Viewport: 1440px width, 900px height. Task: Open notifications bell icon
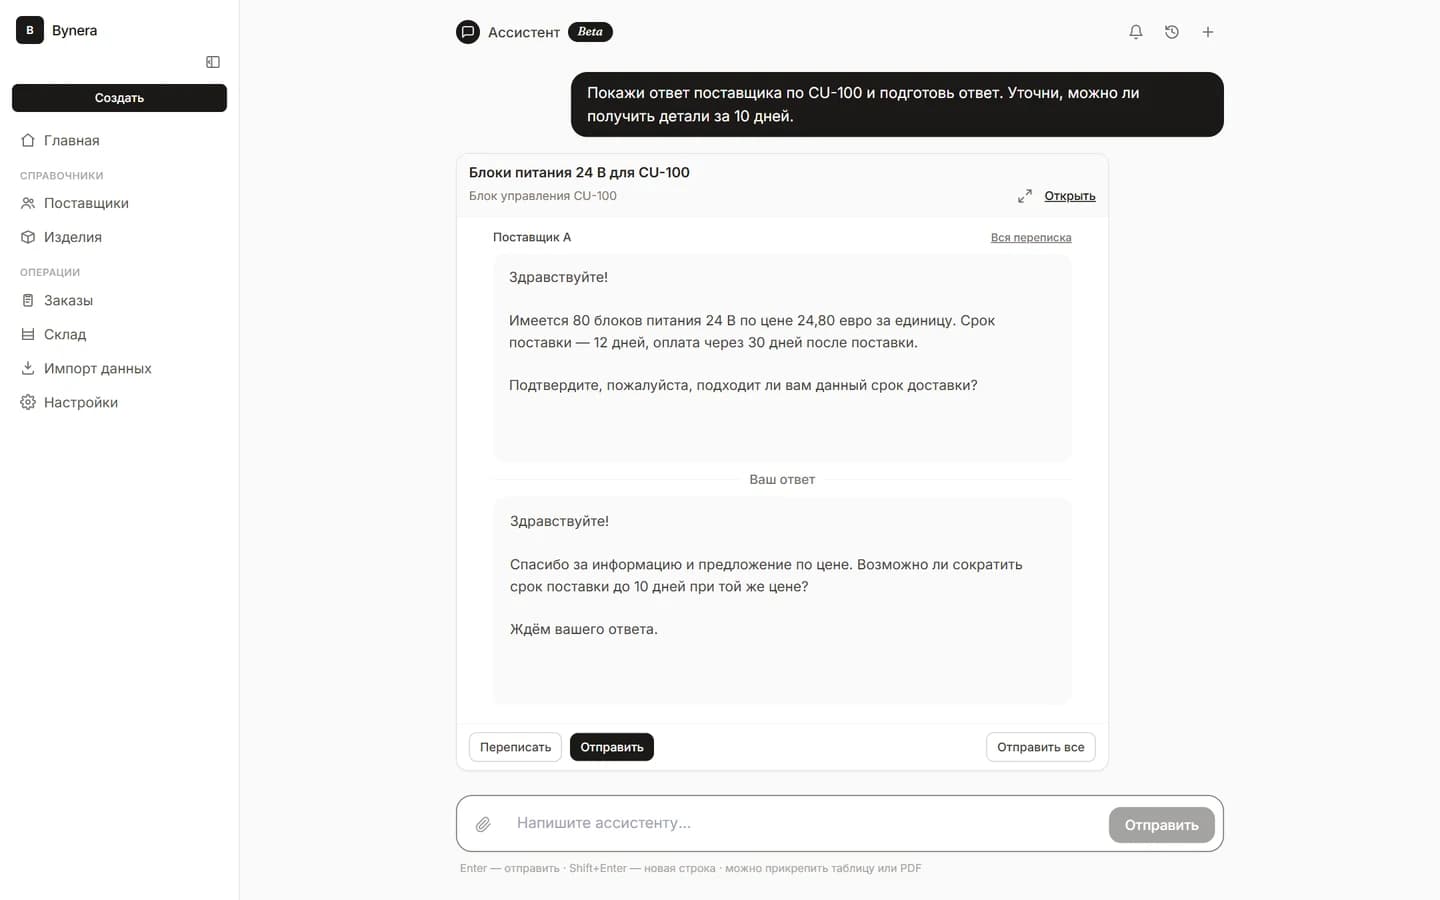tap(1136, 32)
